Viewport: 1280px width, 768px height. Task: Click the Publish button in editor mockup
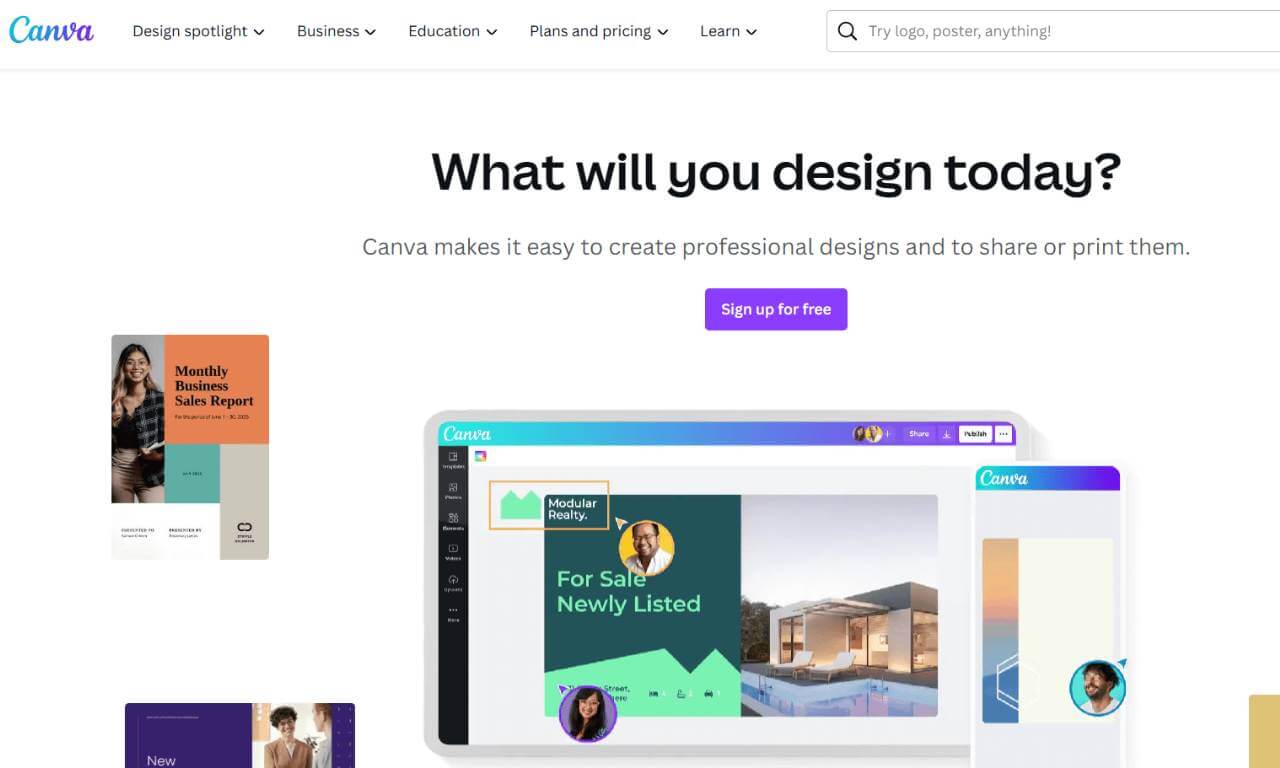click(975, 434)
